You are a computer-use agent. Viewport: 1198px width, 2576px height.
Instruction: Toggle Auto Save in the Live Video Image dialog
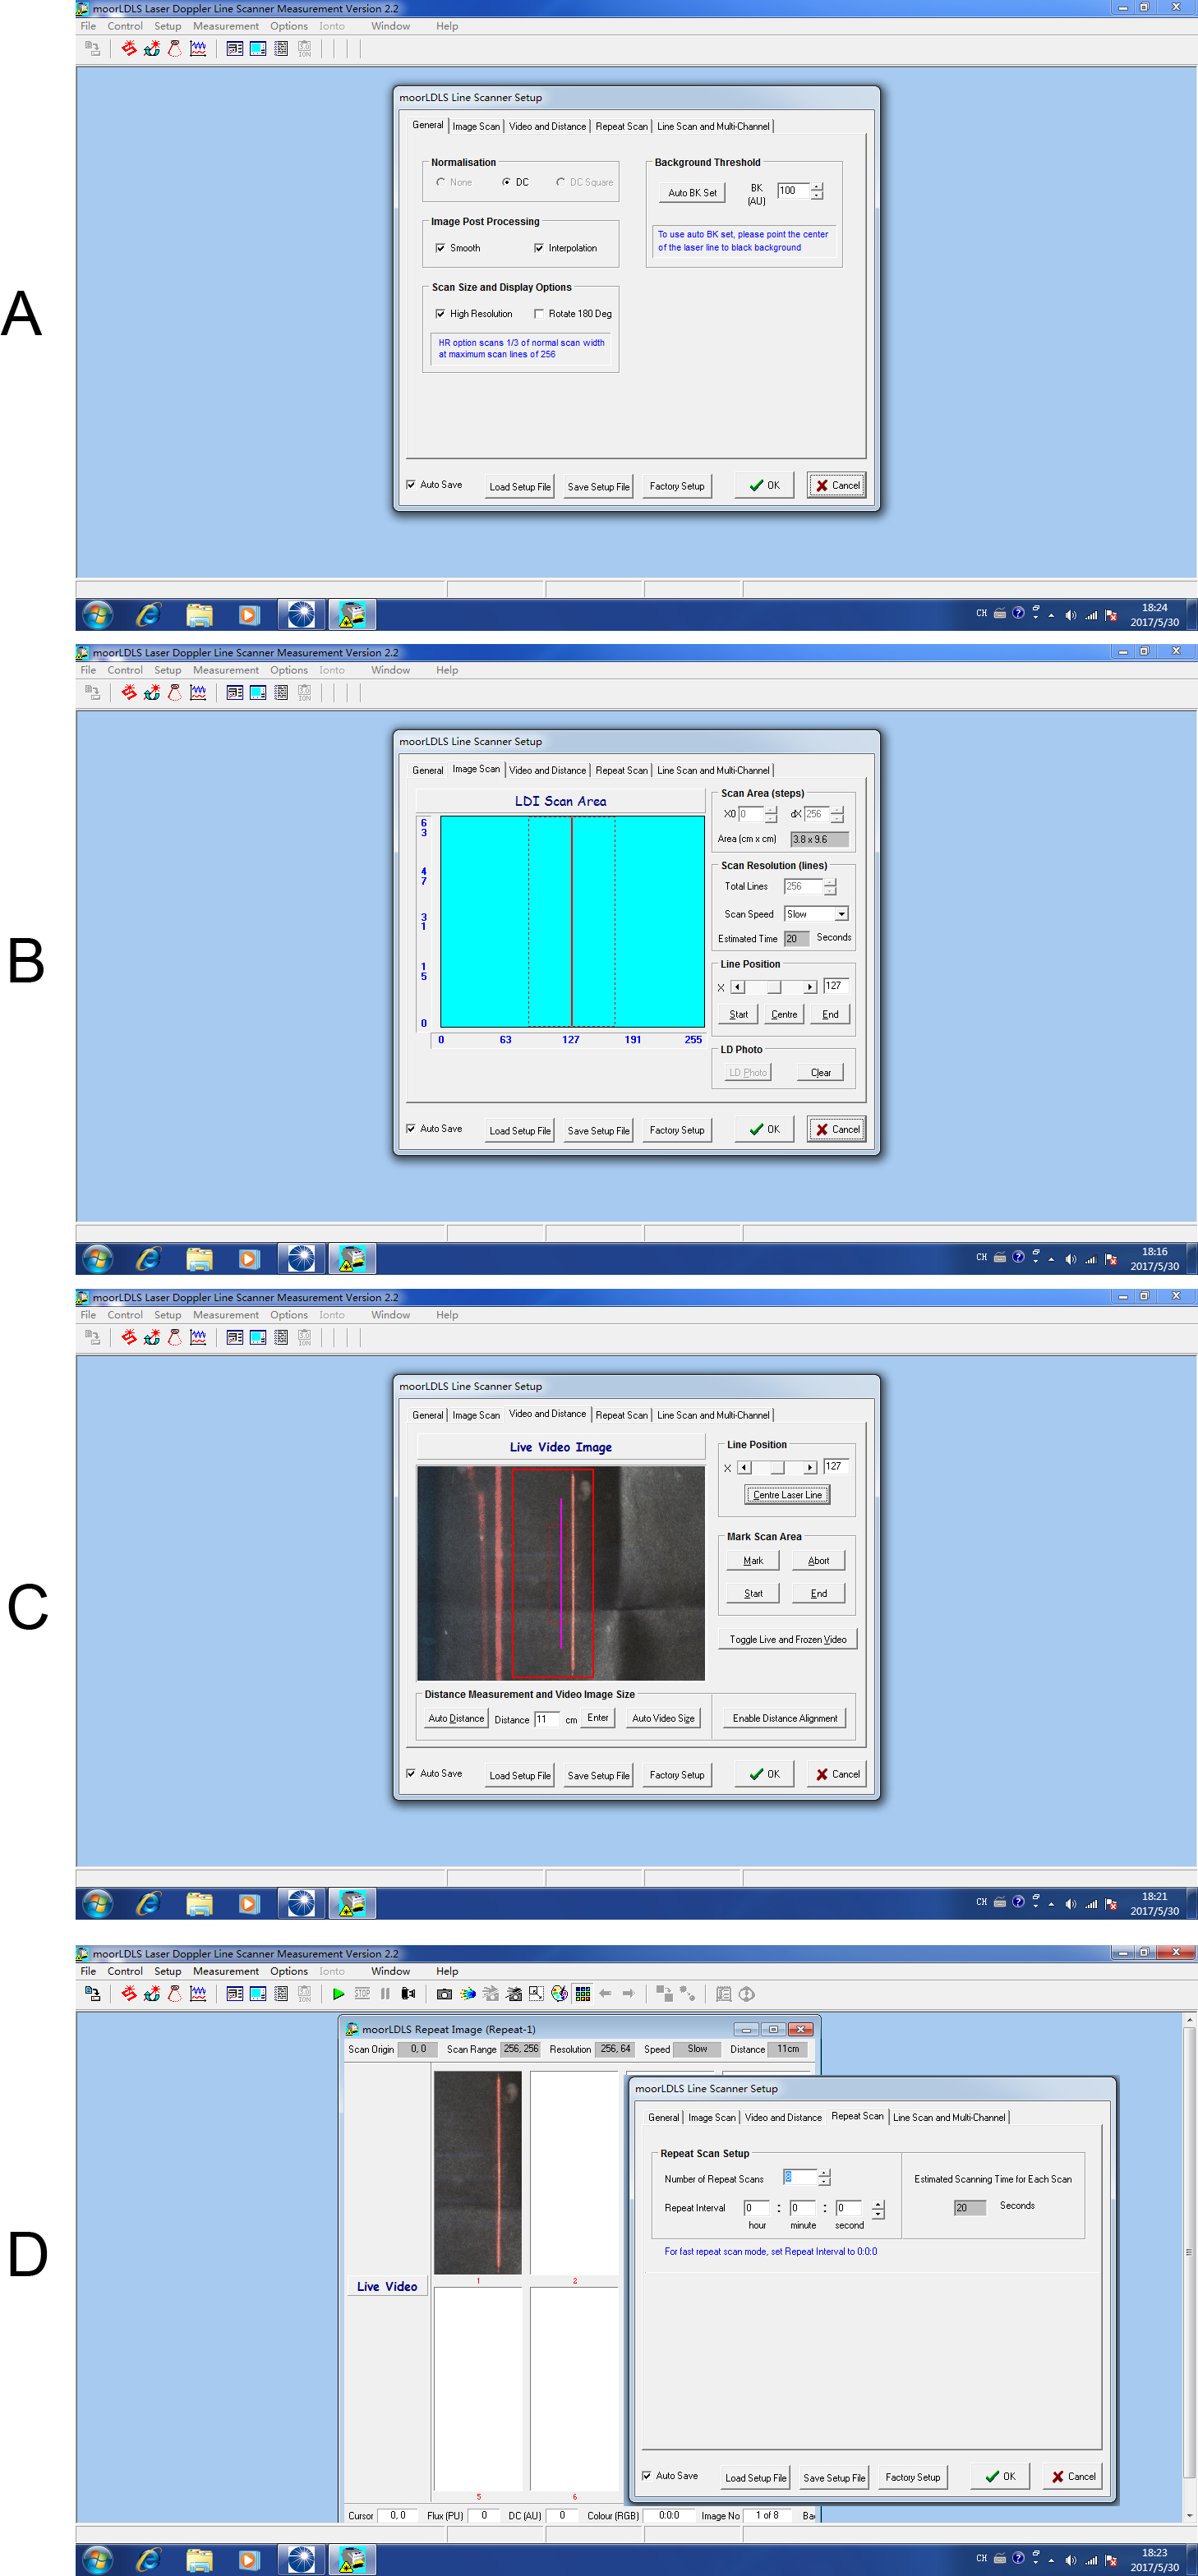[411, 1773]
